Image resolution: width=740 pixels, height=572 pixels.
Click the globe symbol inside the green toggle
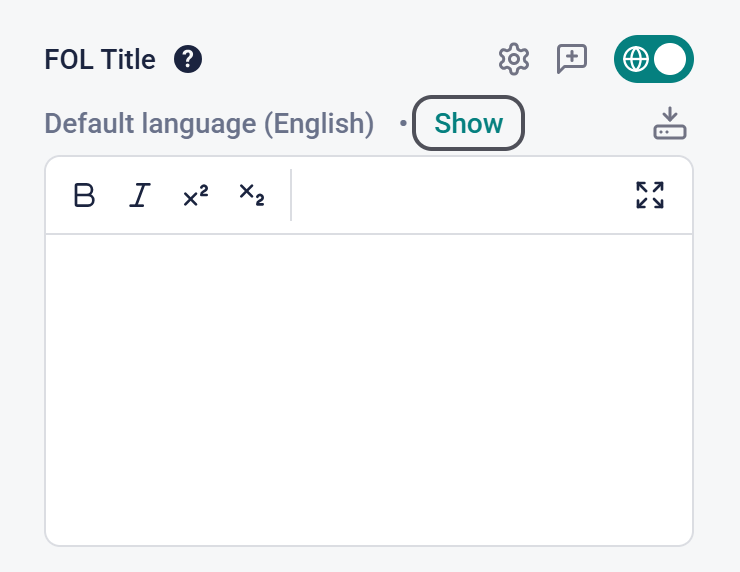[635, 60]
